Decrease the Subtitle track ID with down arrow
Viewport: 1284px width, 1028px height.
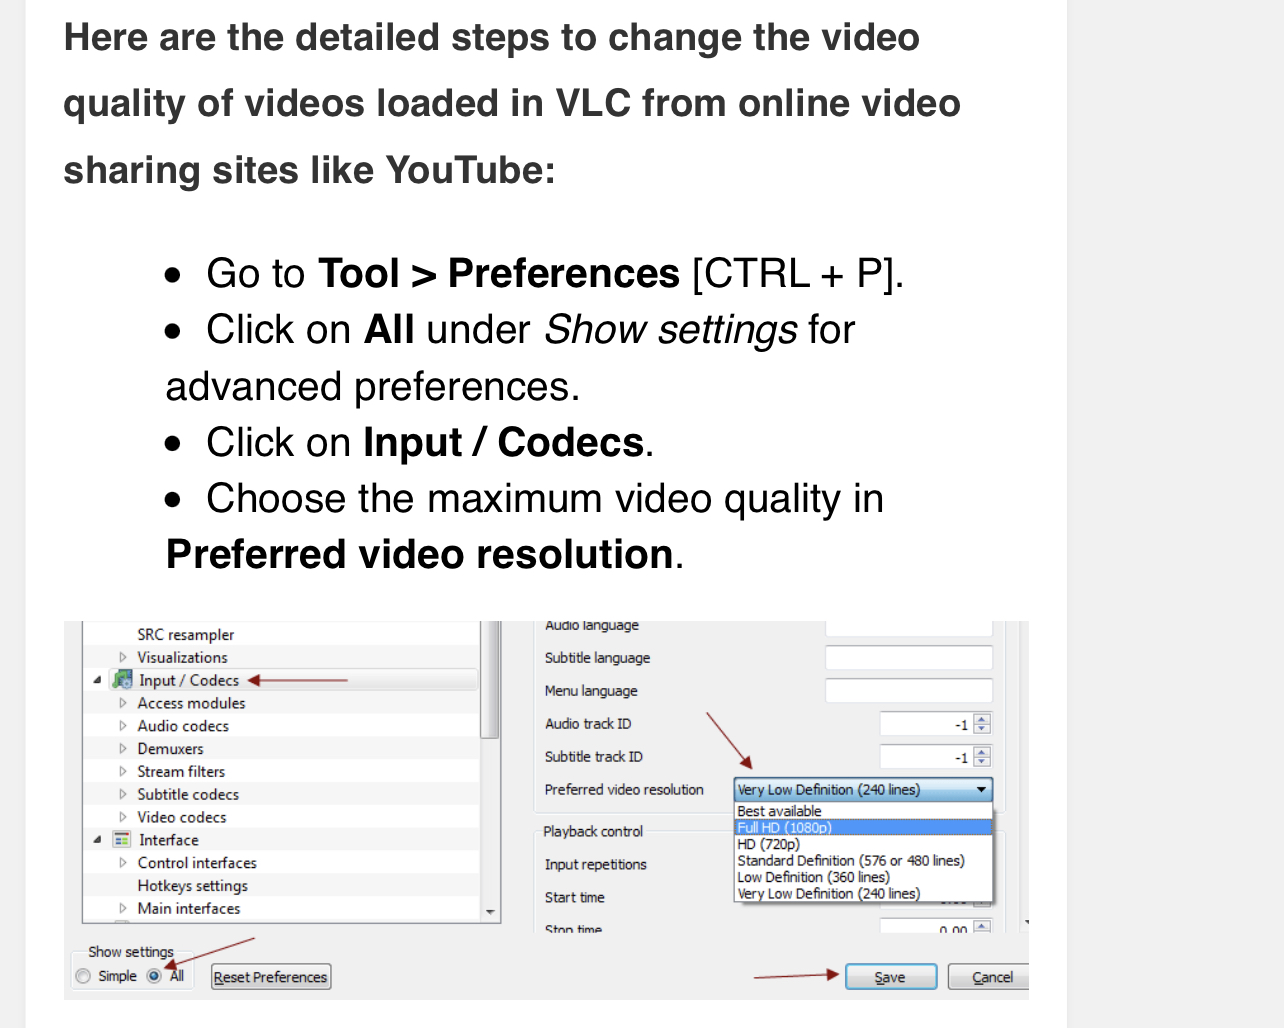coord(982,763)
